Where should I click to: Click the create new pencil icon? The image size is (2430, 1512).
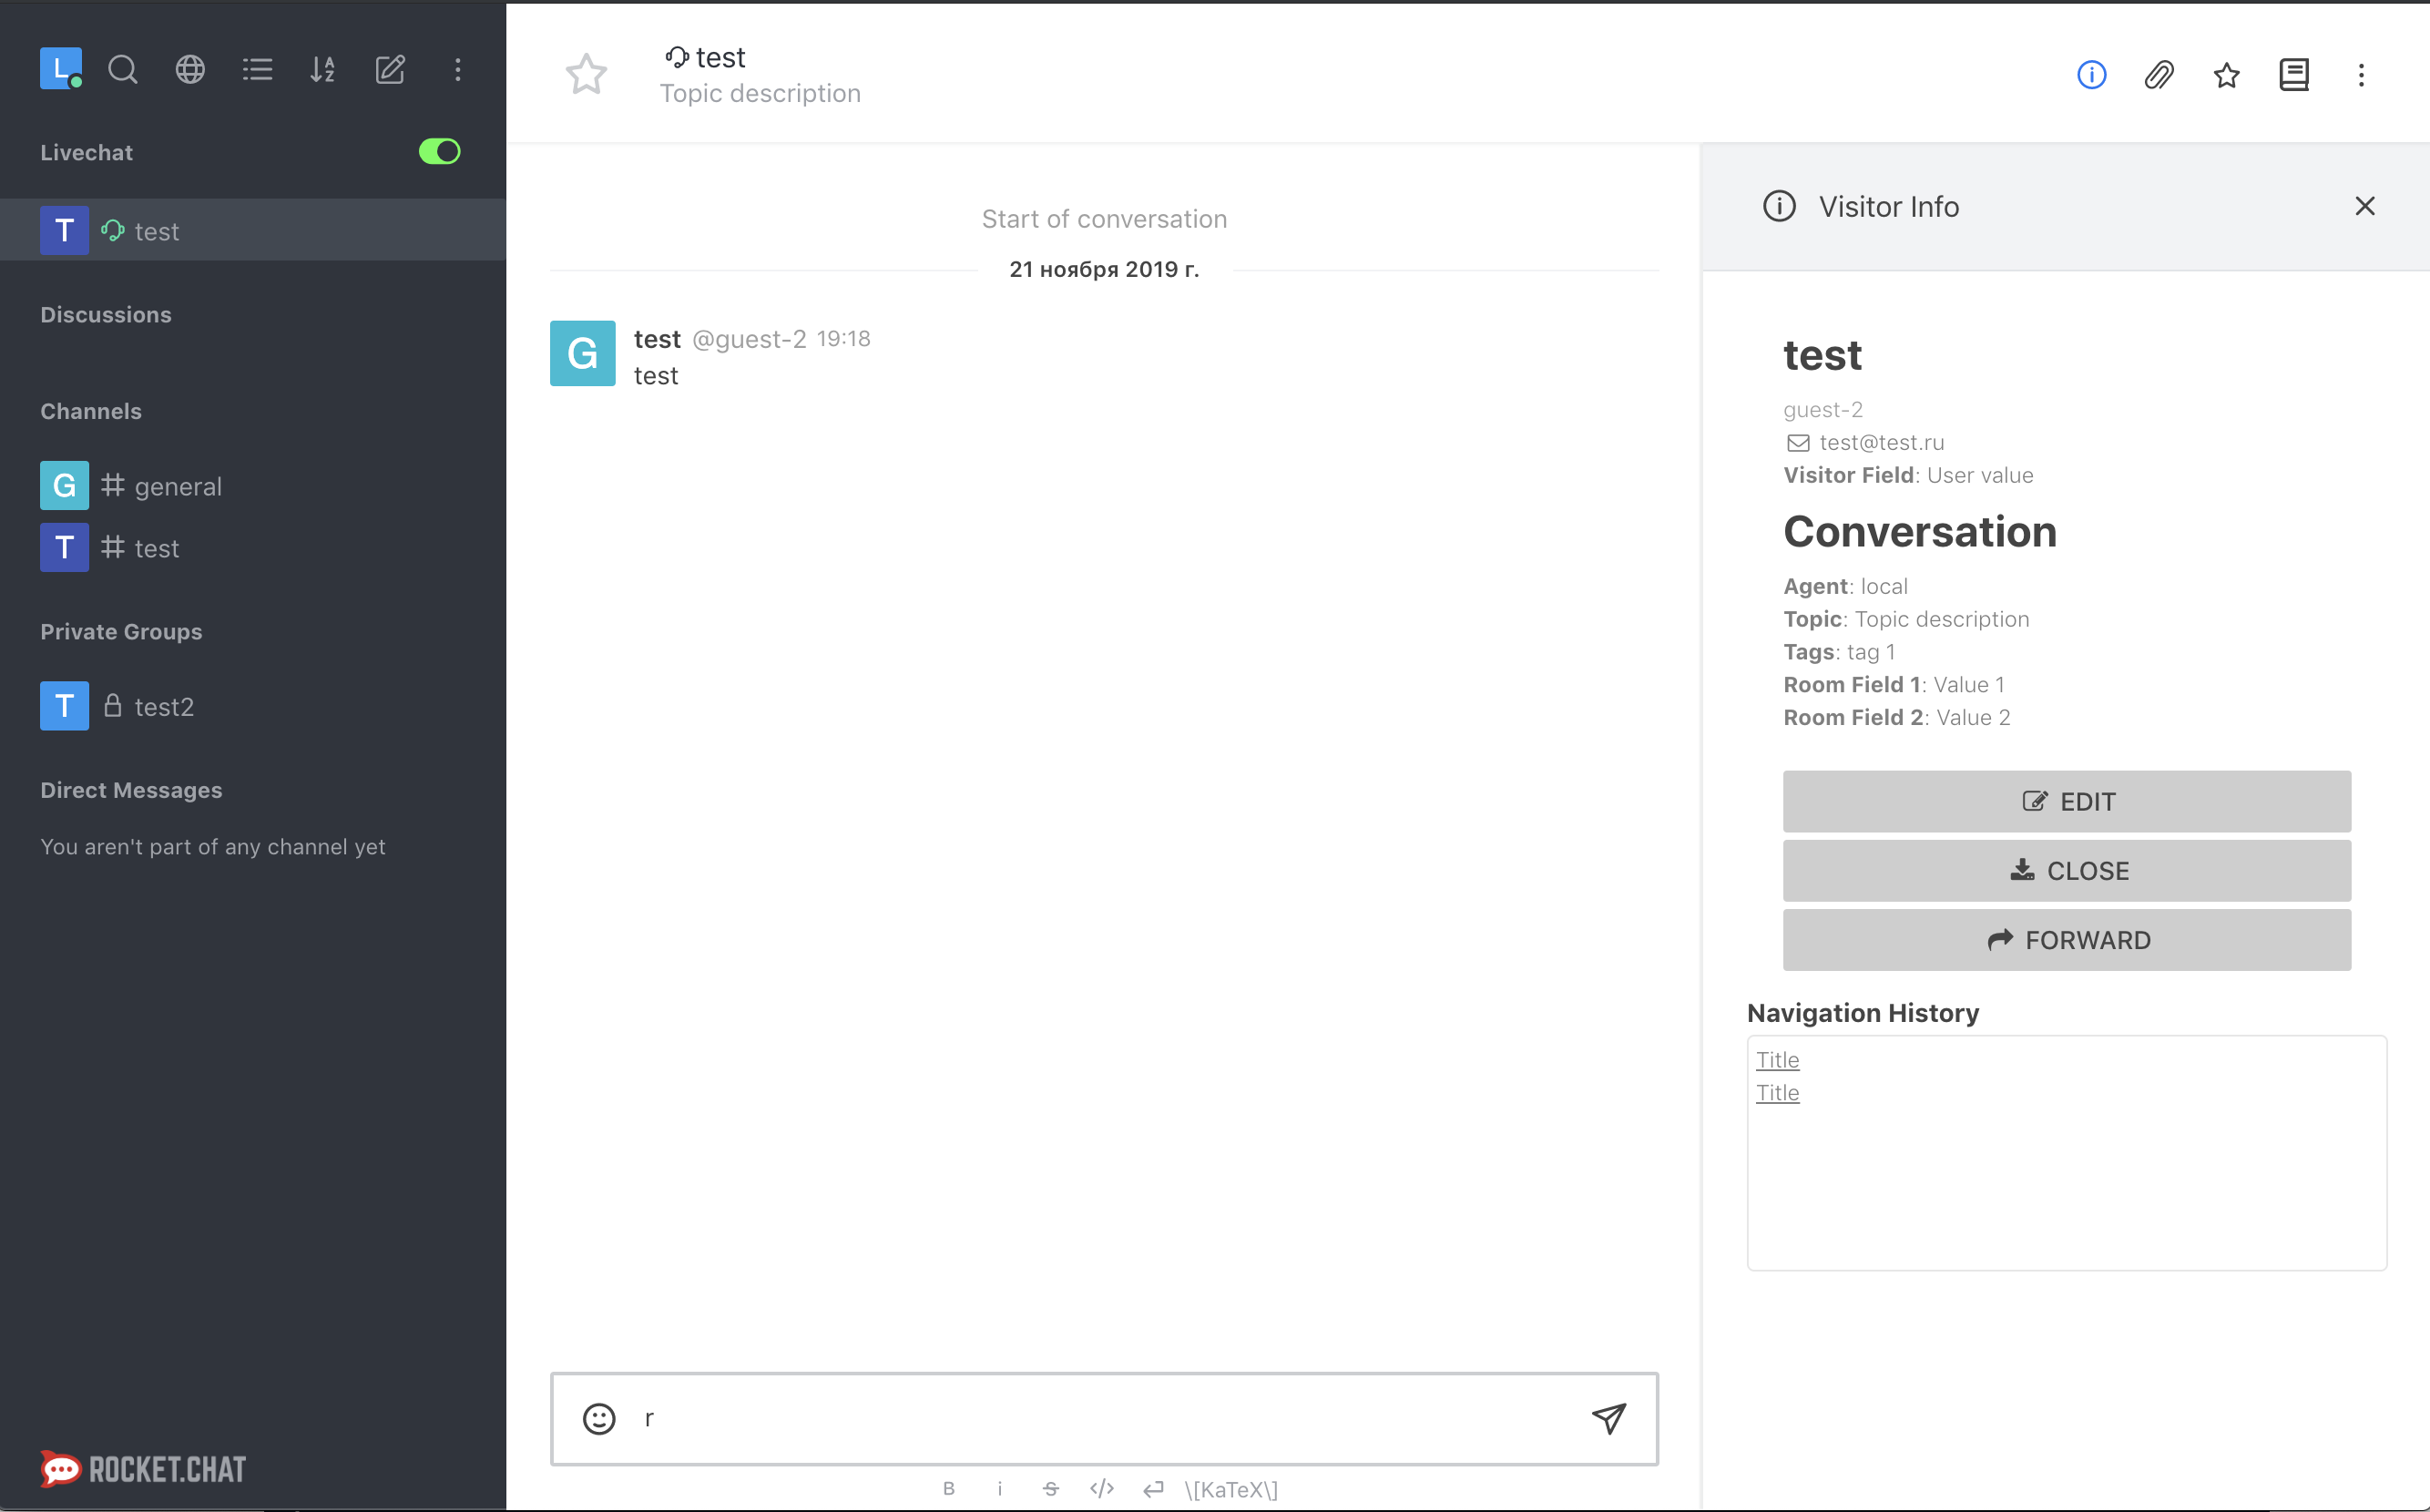coord(390,70)
